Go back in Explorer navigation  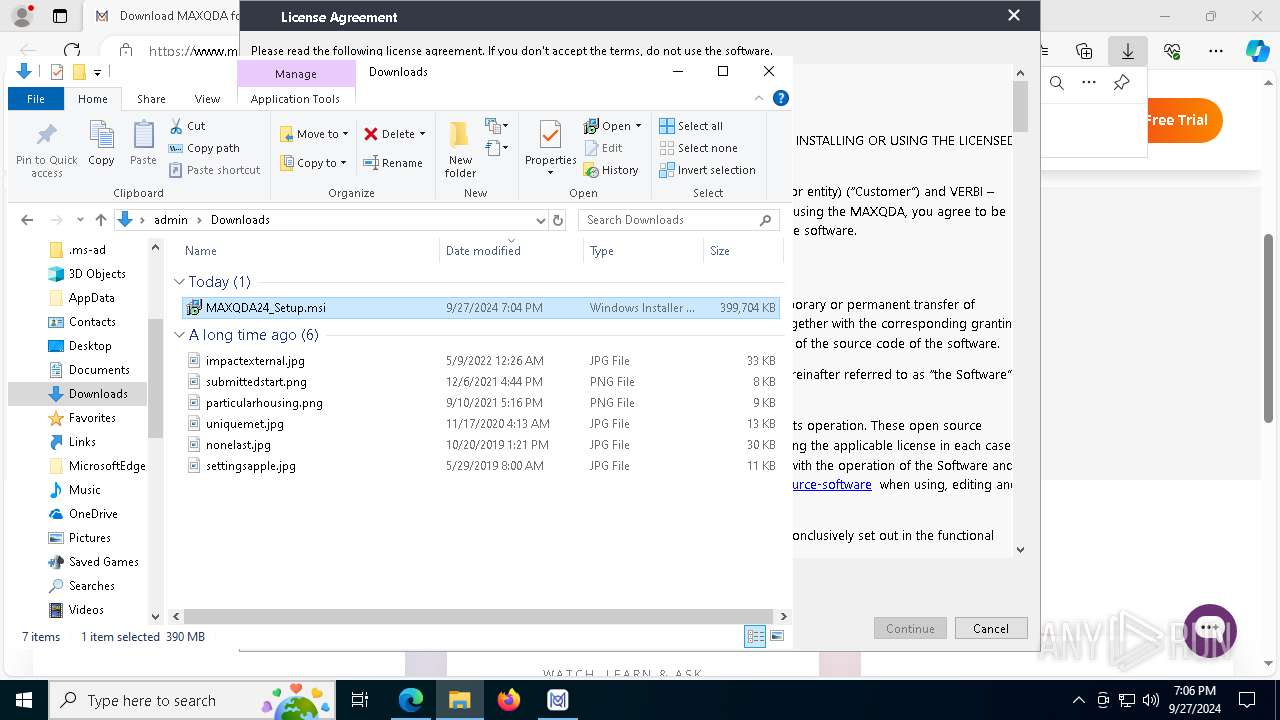pos(27,220)
